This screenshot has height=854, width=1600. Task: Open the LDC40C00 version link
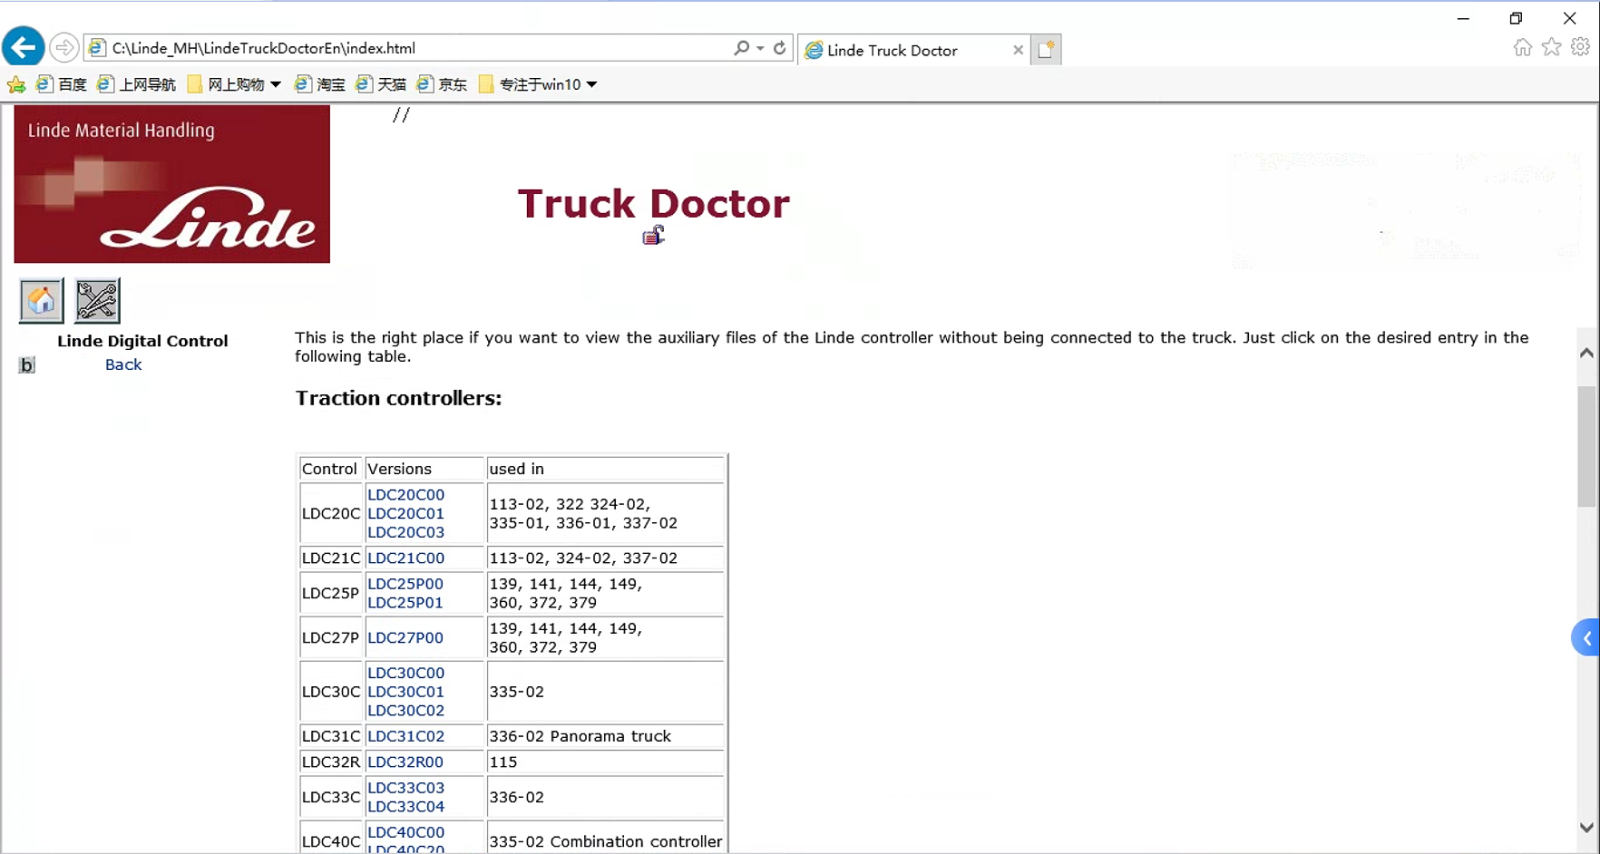click(x=406, y=832)
